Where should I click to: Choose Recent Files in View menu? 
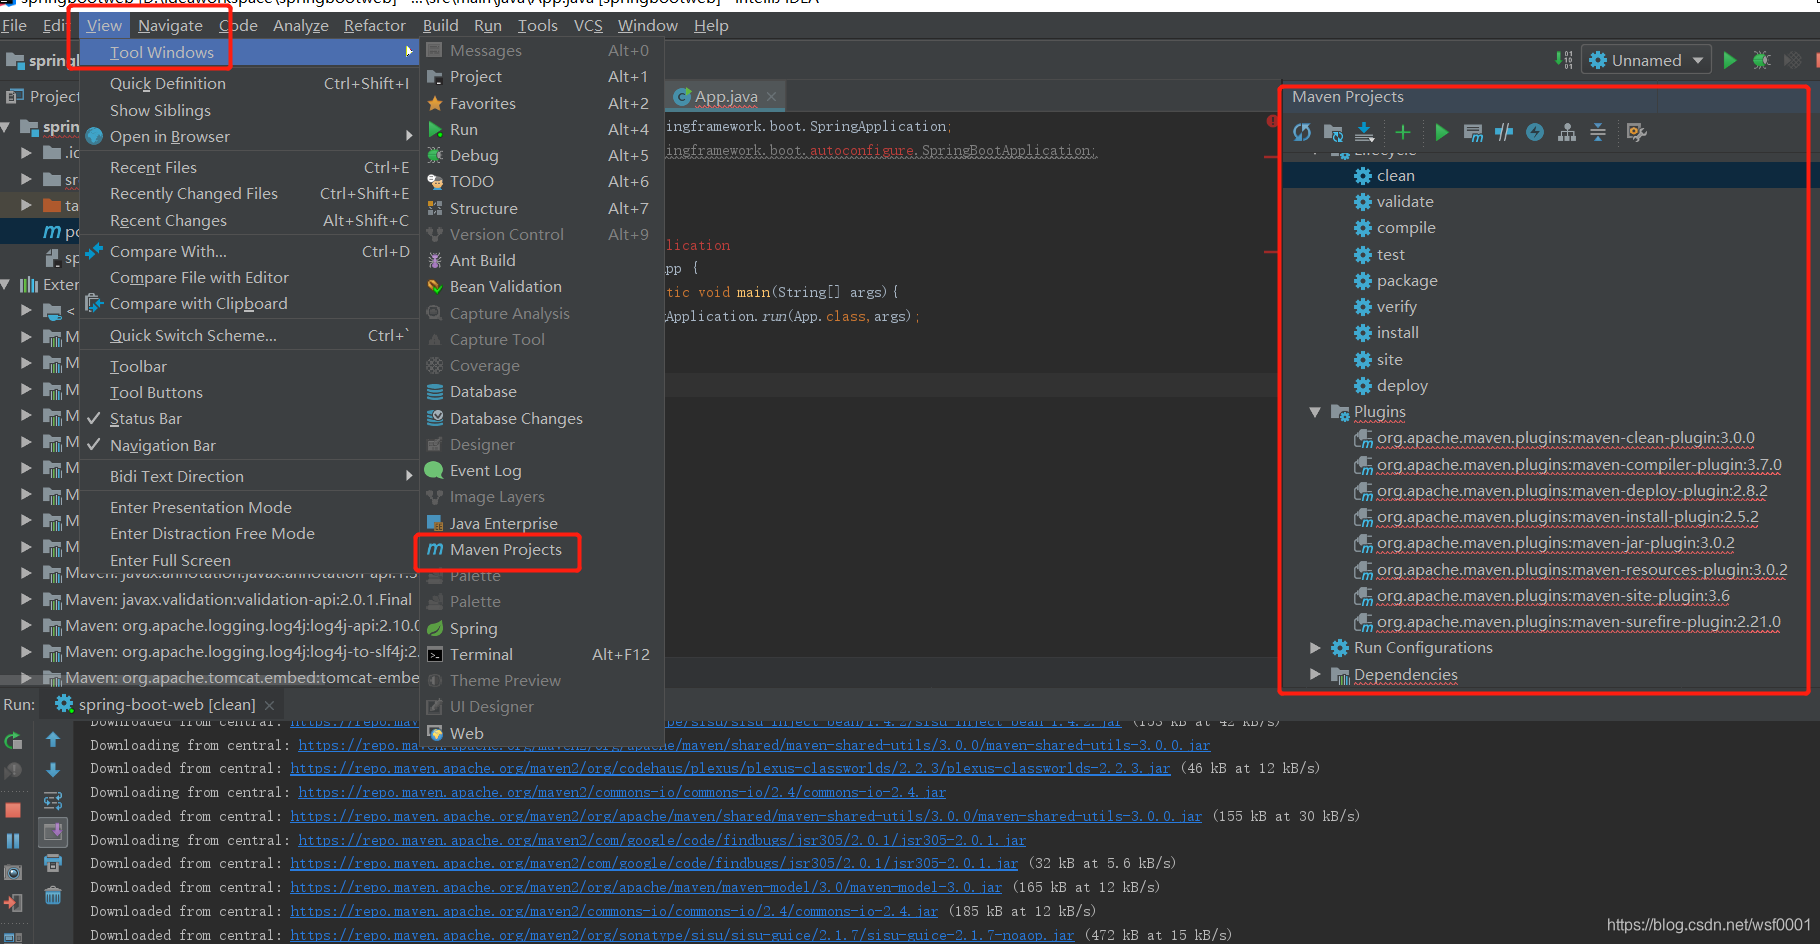[248, 167]
